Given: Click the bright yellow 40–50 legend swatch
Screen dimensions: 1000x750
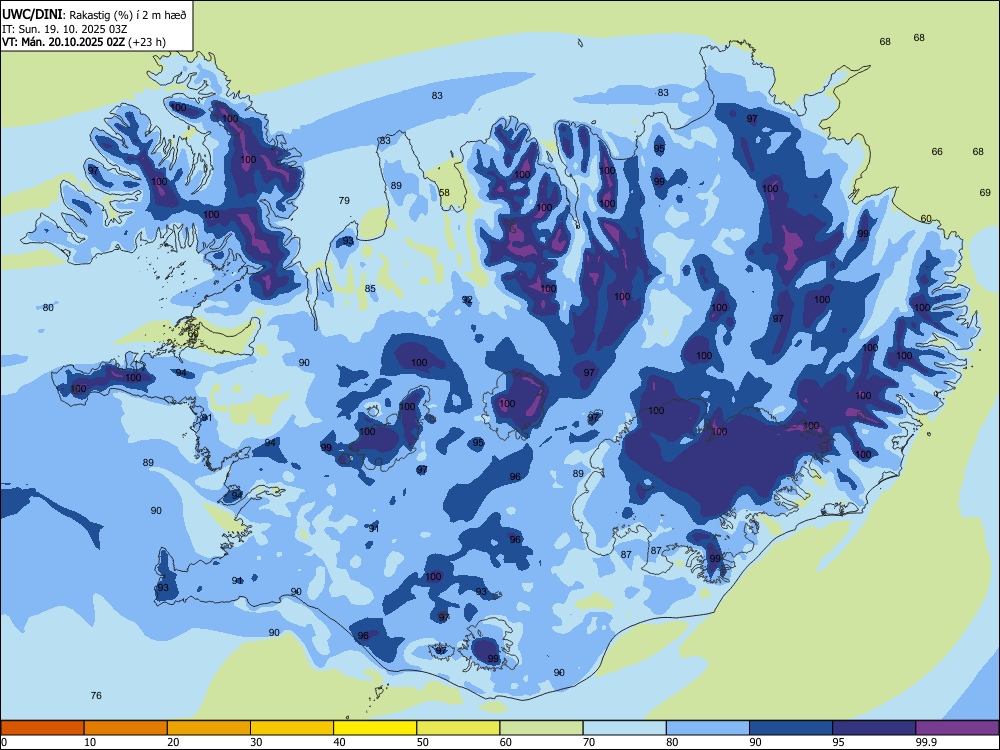Looking at the screenshot, I should point(375,728).
